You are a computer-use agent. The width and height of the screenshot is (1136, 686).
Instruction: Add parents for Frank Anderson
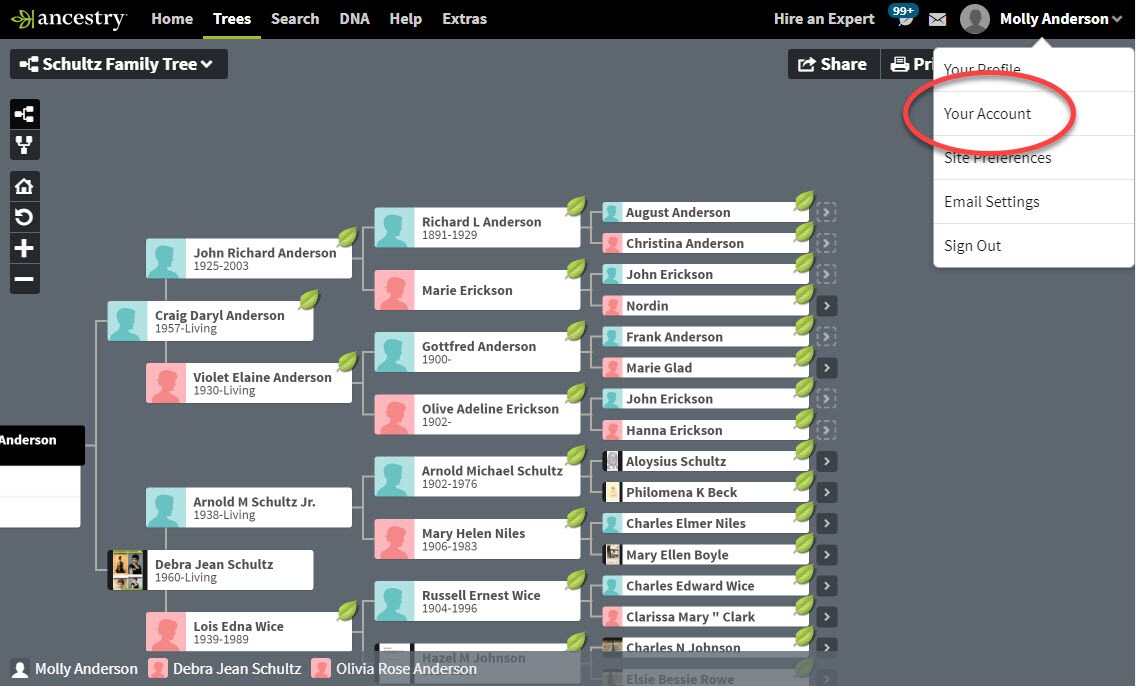[826, 337]
